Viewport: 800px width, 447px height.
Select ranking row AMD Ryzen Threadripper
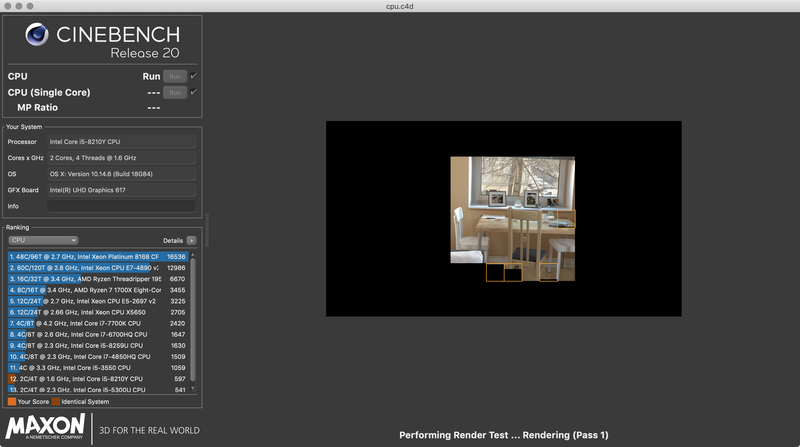pyautogui.click(x=98, y=279)
